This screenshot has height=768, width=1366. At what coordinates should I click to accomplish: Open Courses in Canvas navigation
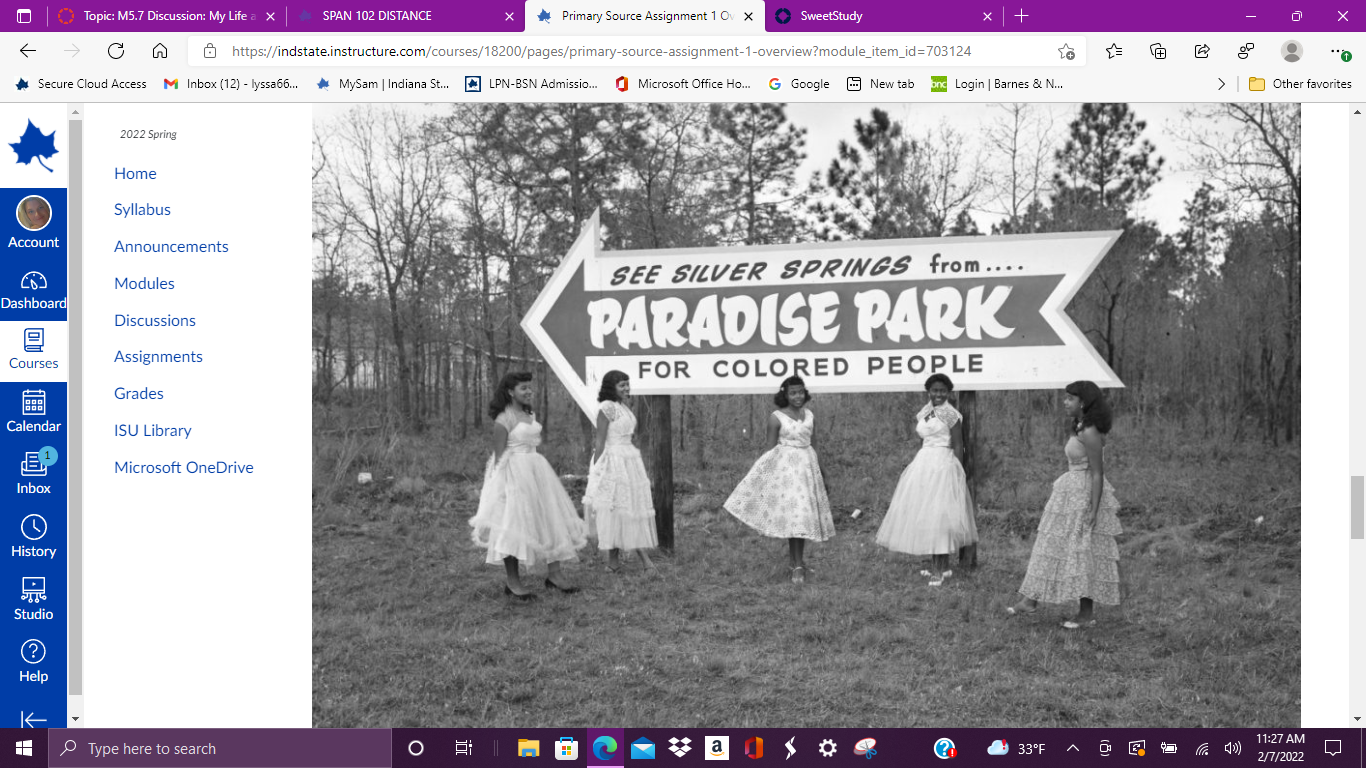point(34,351)
